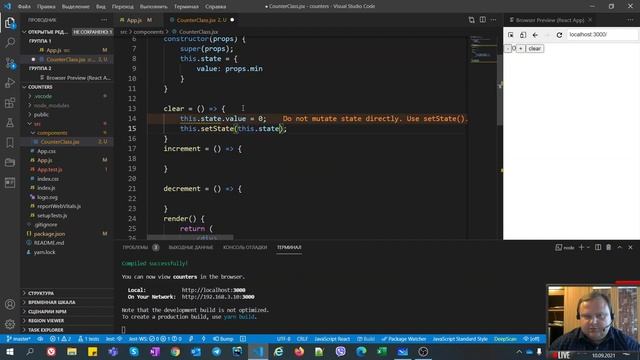Open editor More Actions ellipsis
This screenshot has height=360, width=640.
point(493,20)
